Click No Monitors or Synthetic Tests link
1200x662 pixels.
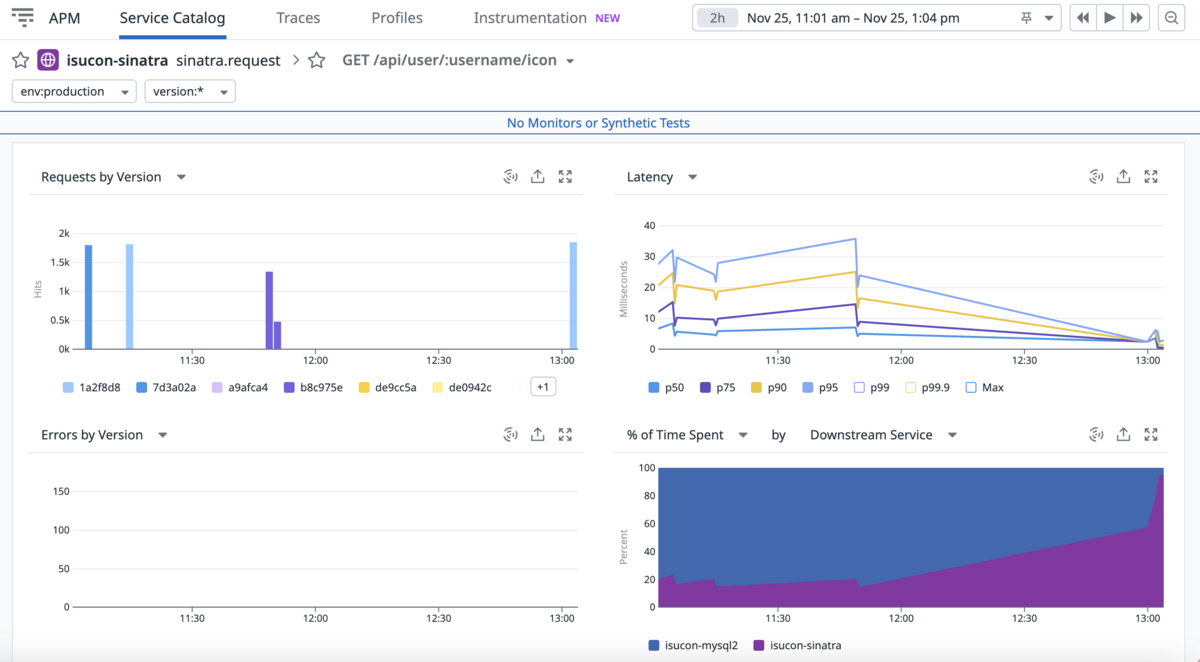click(x=598, y=123)
